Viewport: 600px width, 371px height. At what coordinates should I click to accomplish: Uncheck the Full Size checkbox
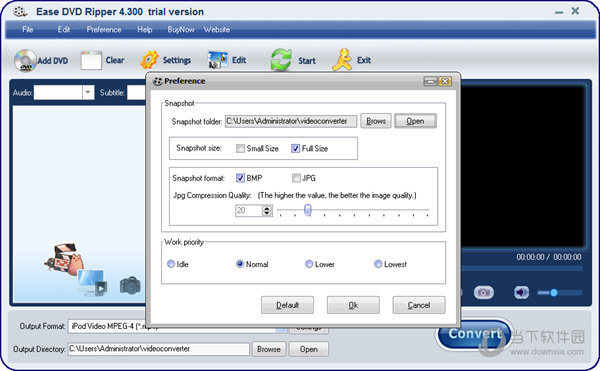pos(295,148)
